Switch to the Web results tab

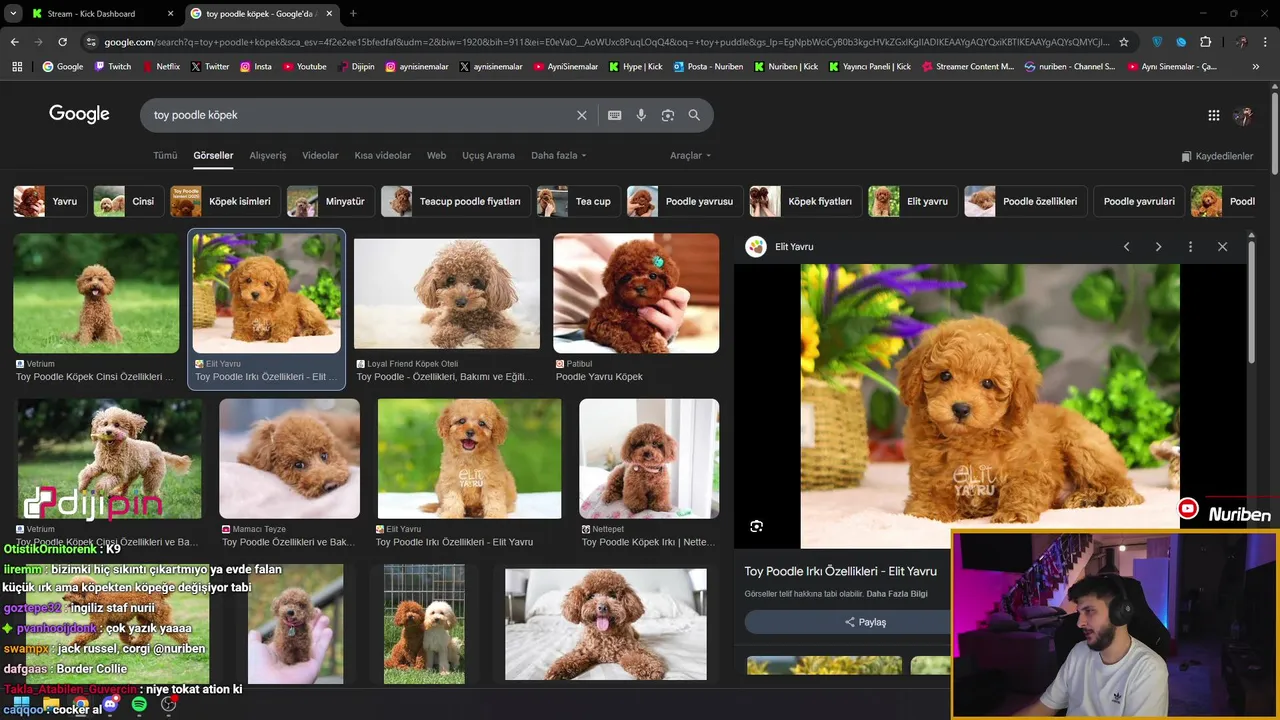tap(436, 156)
